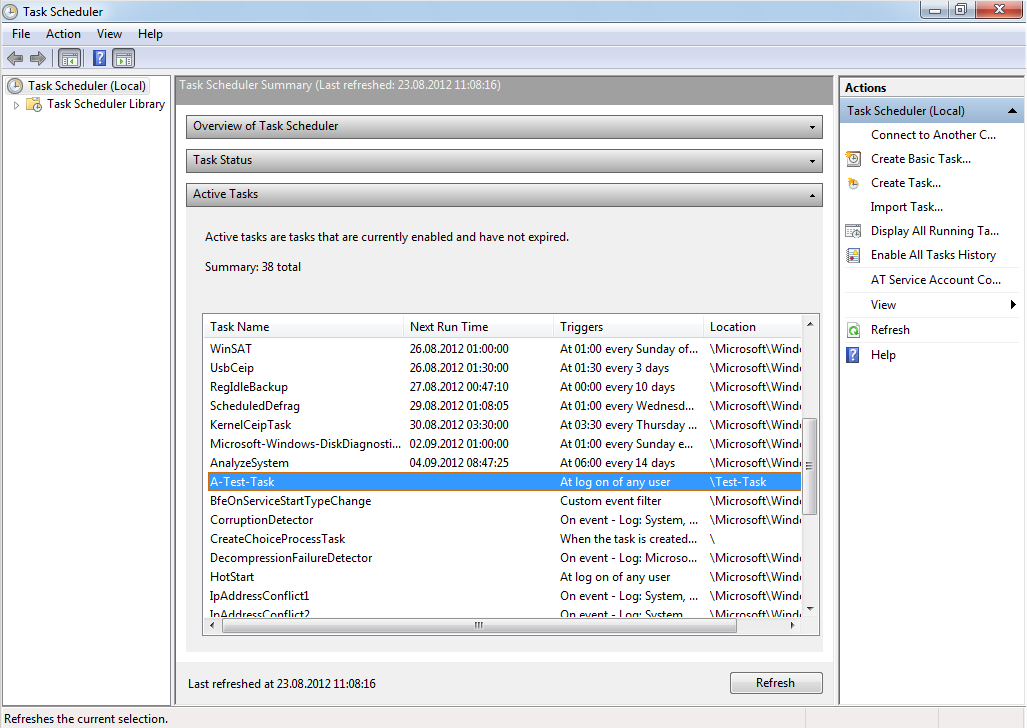Click Display All Running Tasks in the Actions pane
This screenshot has width=1027, height=728.
pos(934,231)
